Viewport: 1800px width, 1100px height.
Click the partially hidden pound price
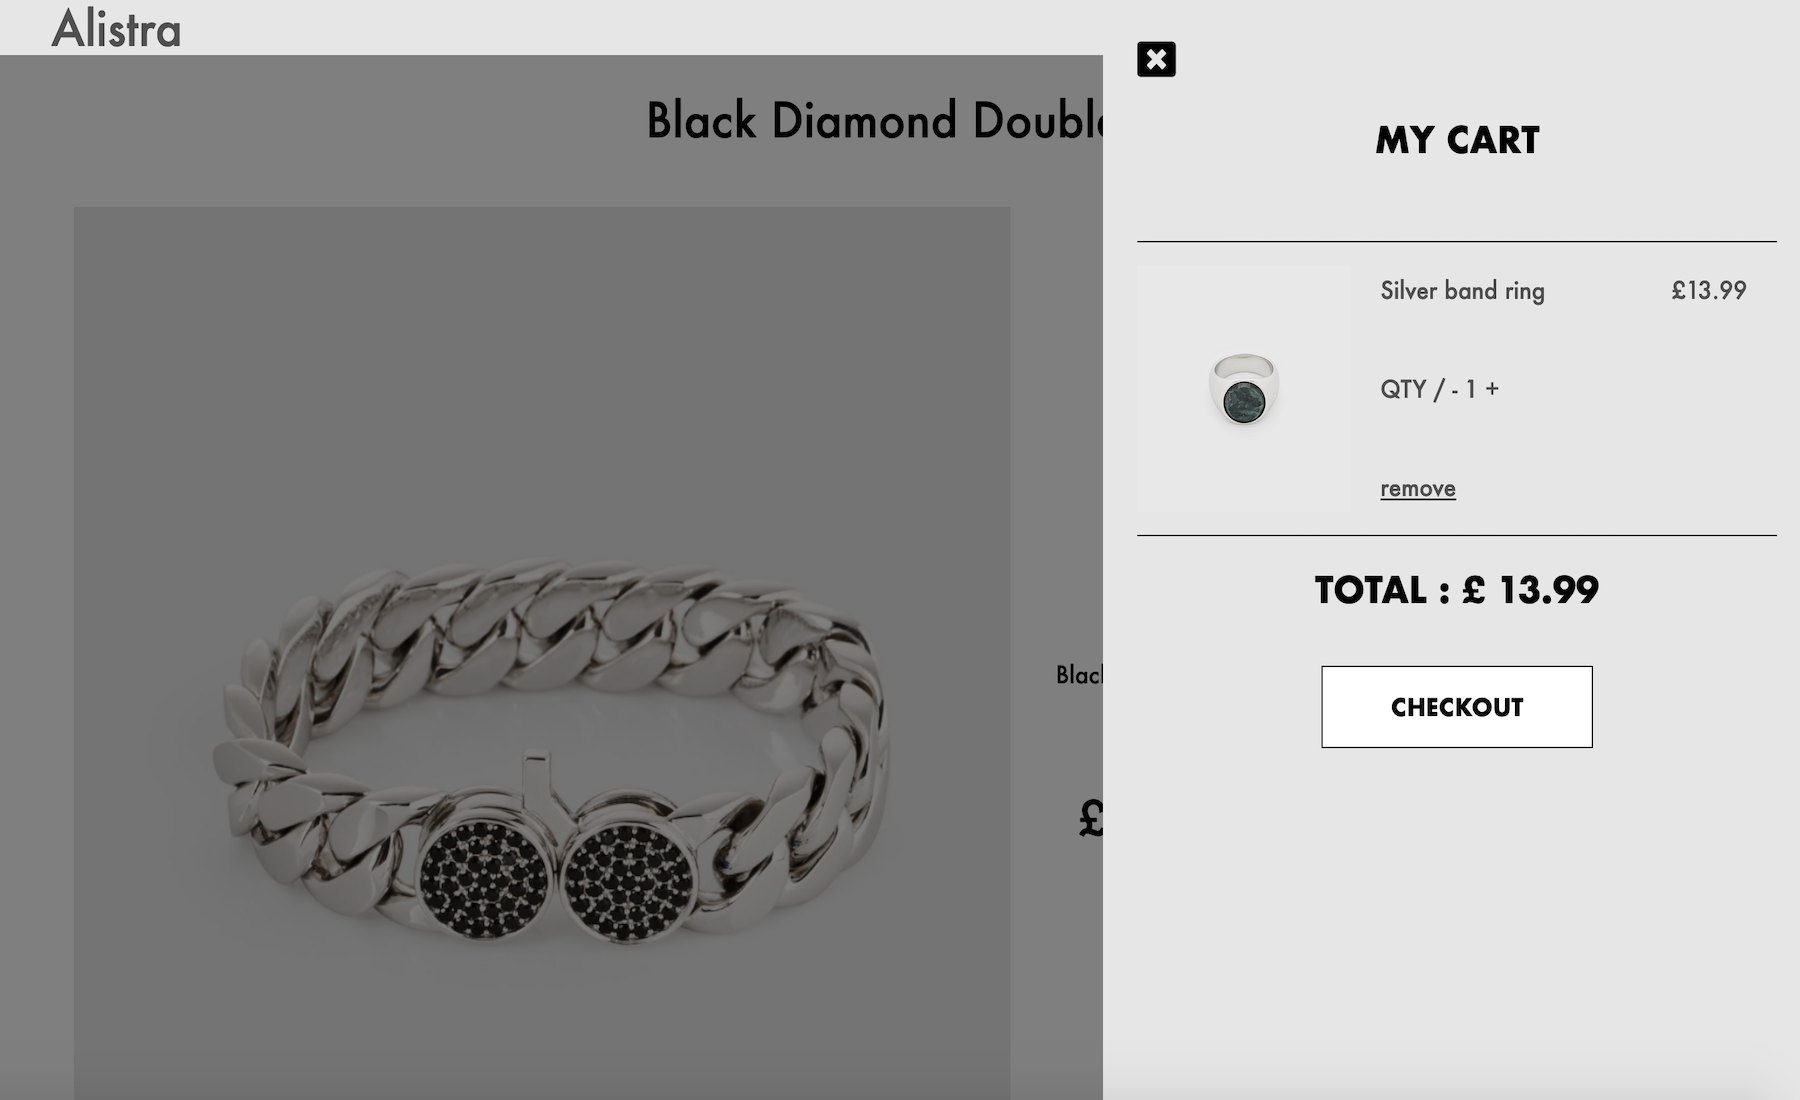pyautogui.click(x=1090, y=820)
